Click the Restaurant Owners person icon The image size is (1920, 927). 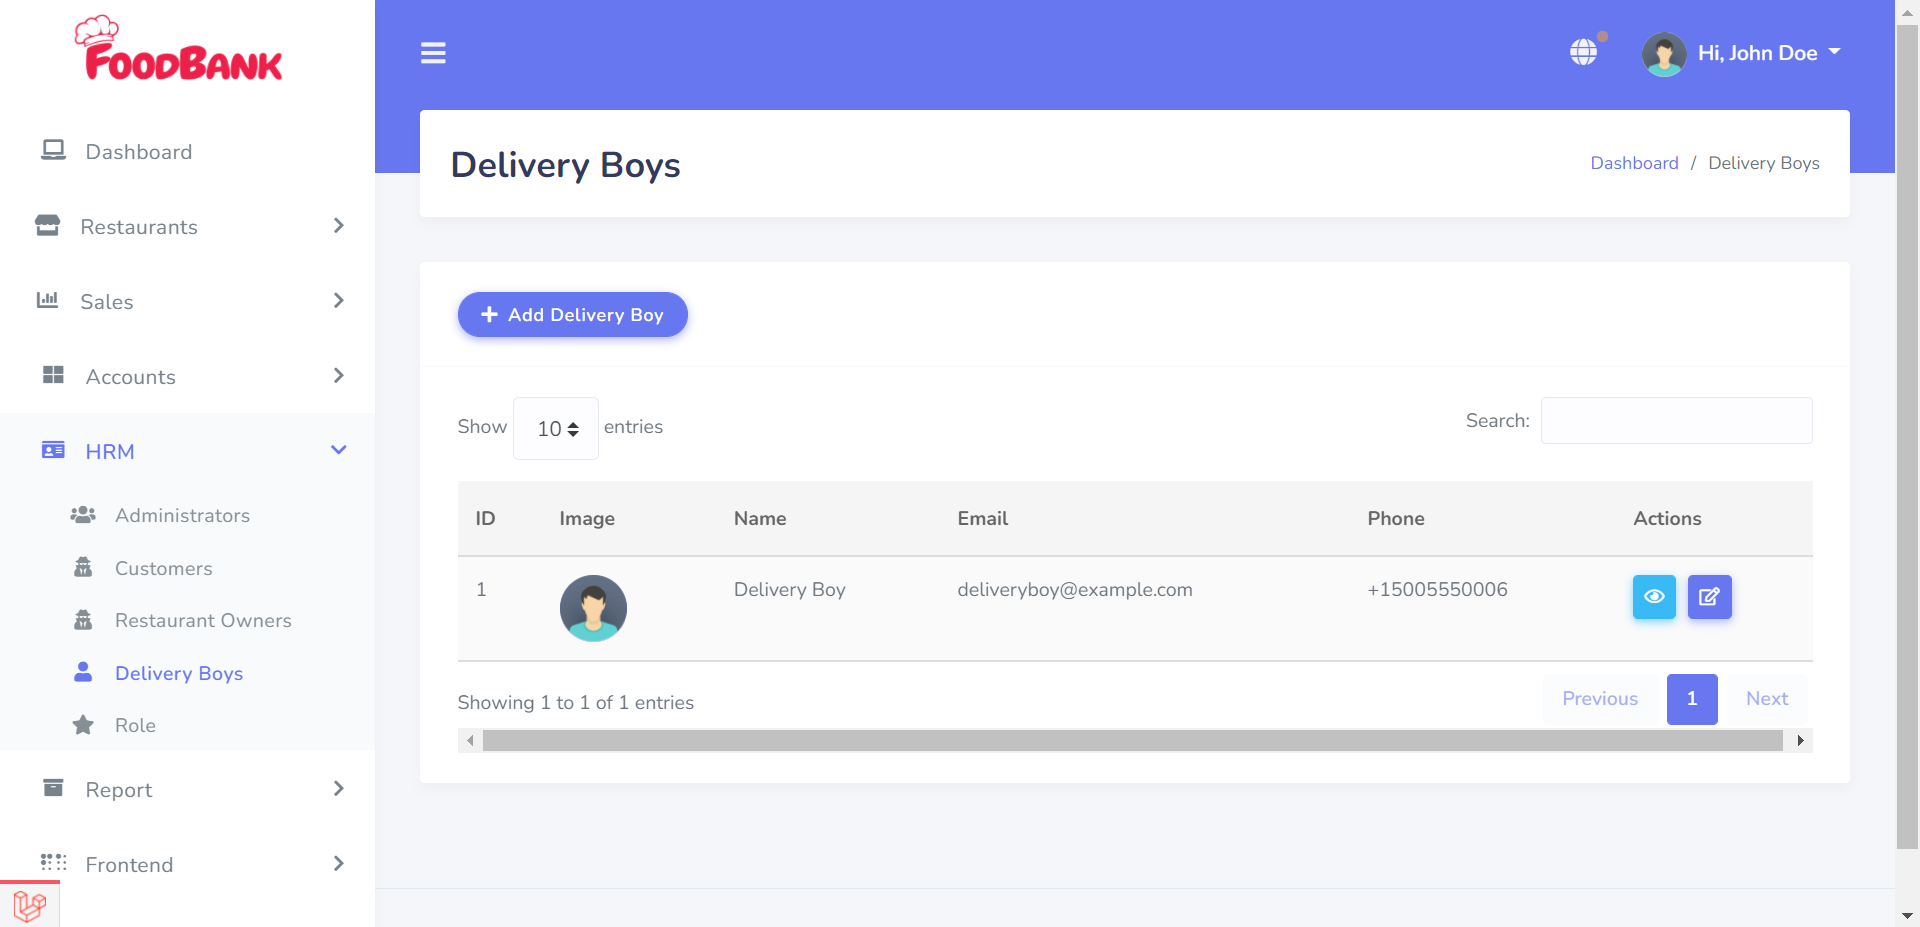(83, 619)
